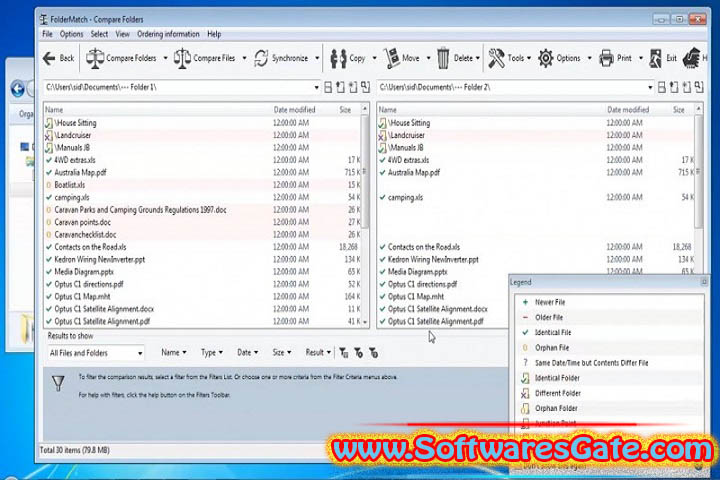Open the Ordering information menu
The width and height of the screenshot is (720, 480).
[x=168, y=34]
